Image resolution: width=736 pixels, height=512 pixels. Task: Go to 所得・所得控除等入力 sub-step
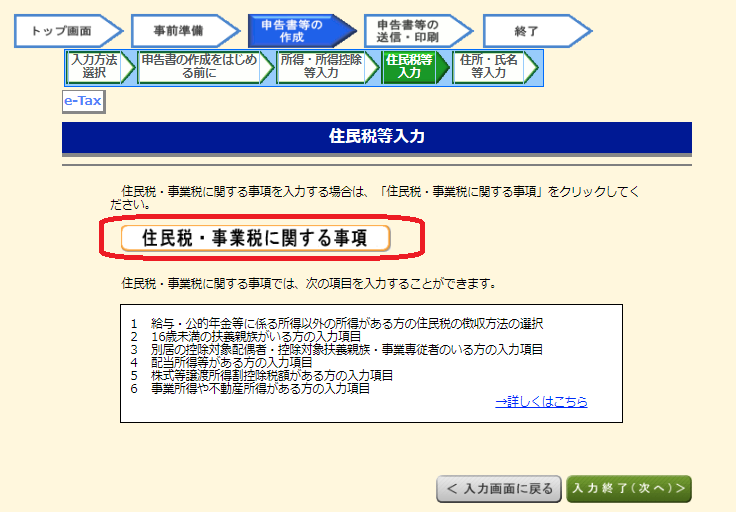click(327, 67)
